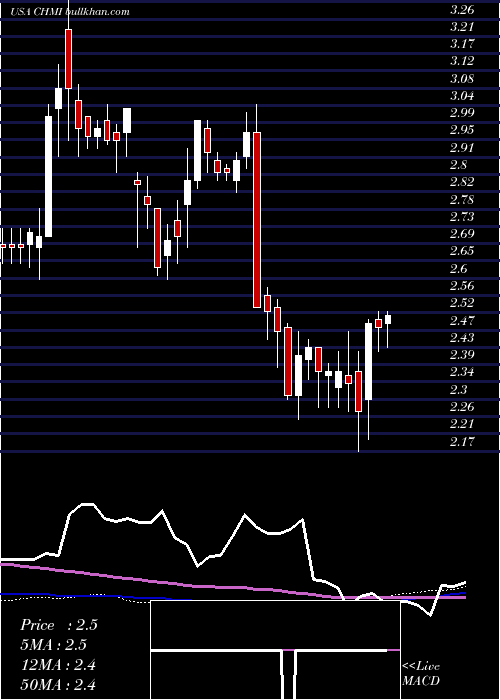Screen dimensions: 500x700
Task: Click the 2.6 price axis label
Action: point(458,269)
